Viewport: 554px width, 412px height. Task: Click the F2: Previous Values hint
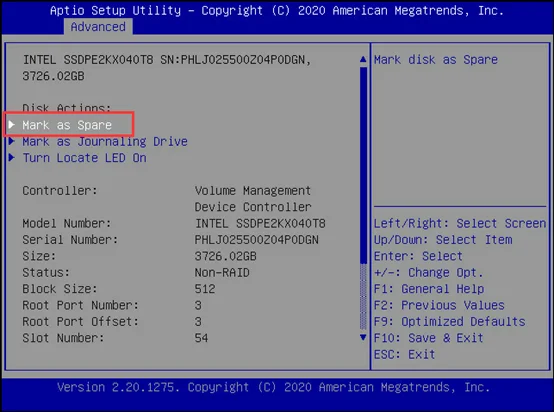click(439, 305)
